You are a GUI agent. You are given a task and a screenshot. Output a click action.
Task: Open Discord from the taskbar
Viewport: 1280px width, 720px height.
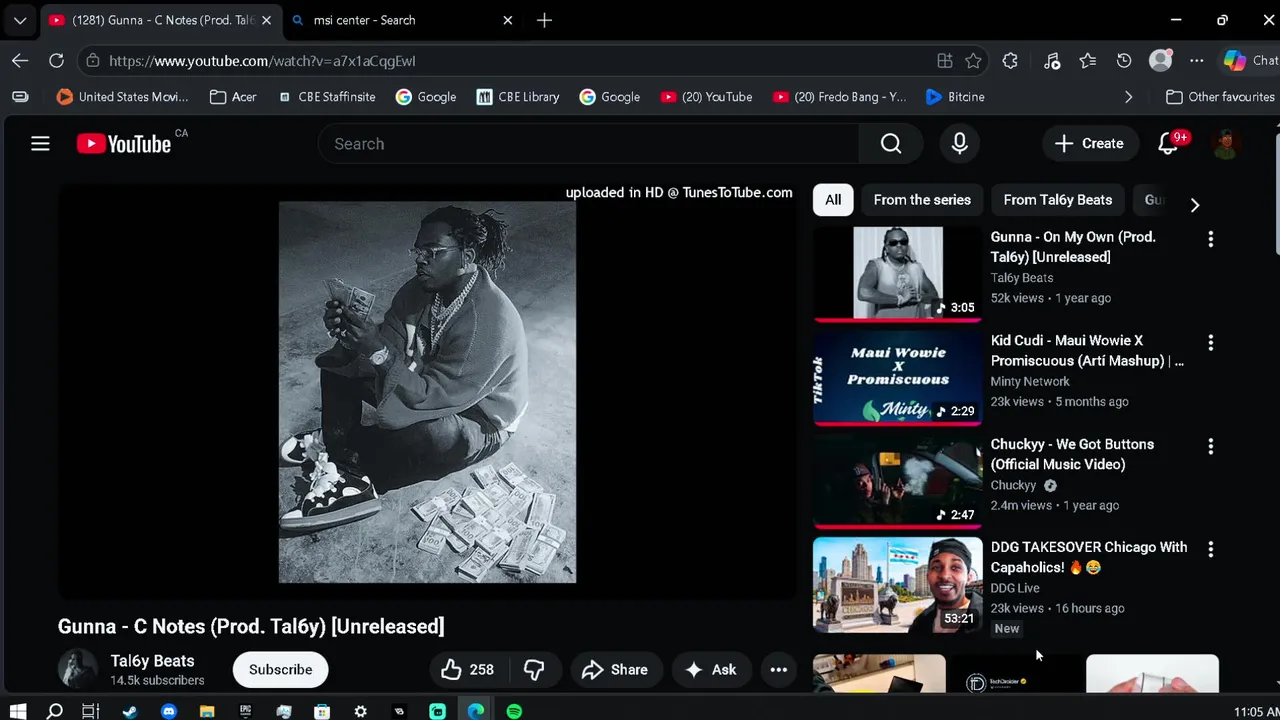[x=168, y=711]
